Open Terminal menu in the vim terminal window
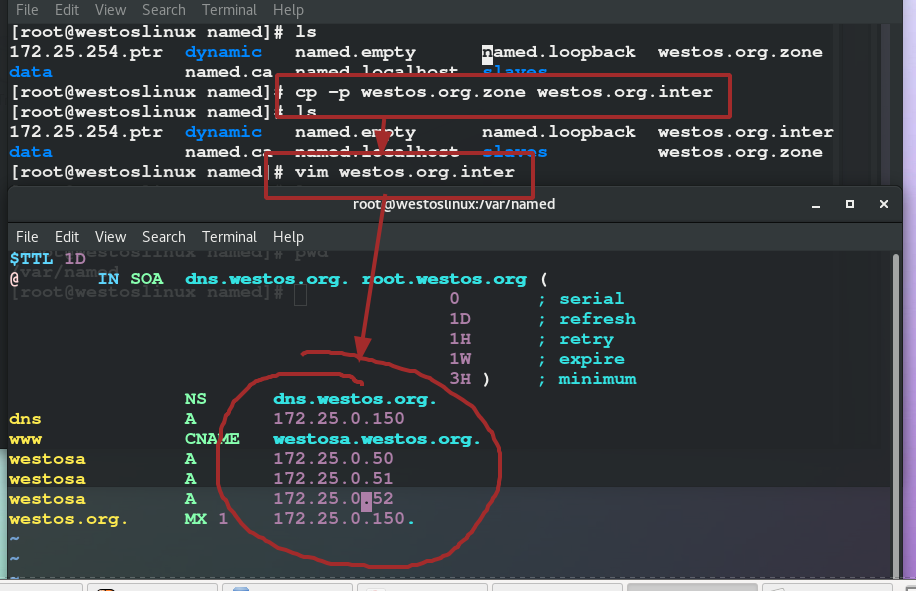This screenshot has height=591, width=916. pyautogui.click(x=229, y=237)
